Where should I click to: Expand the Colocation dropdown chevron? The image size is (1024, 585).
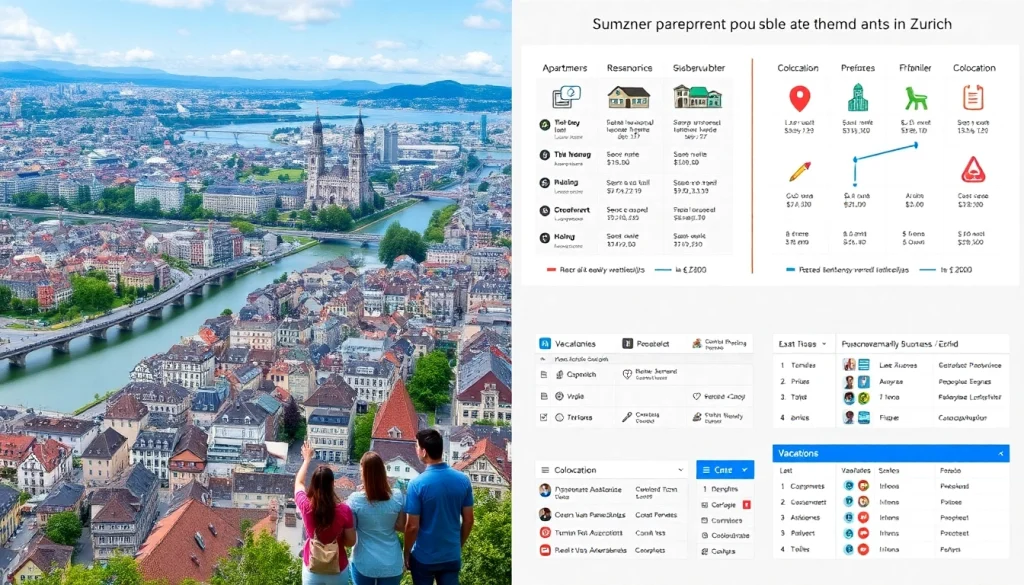coord(680,470)
